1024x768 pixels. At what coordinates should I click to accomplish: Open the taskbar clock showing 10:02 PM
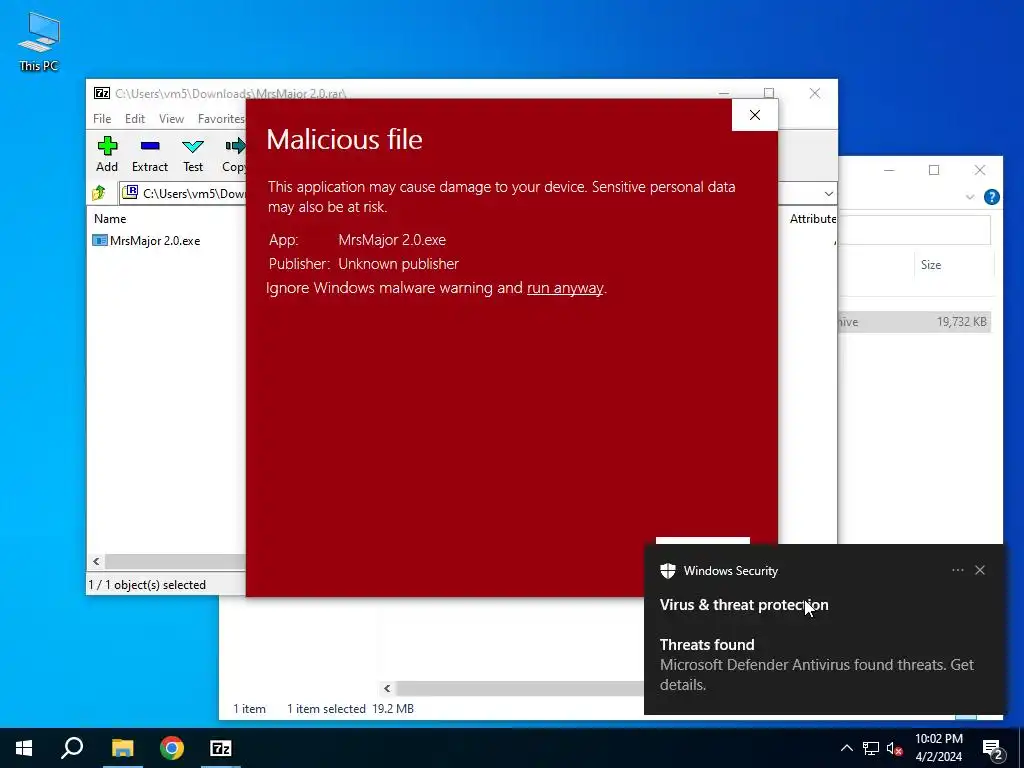tap(938, 748)
